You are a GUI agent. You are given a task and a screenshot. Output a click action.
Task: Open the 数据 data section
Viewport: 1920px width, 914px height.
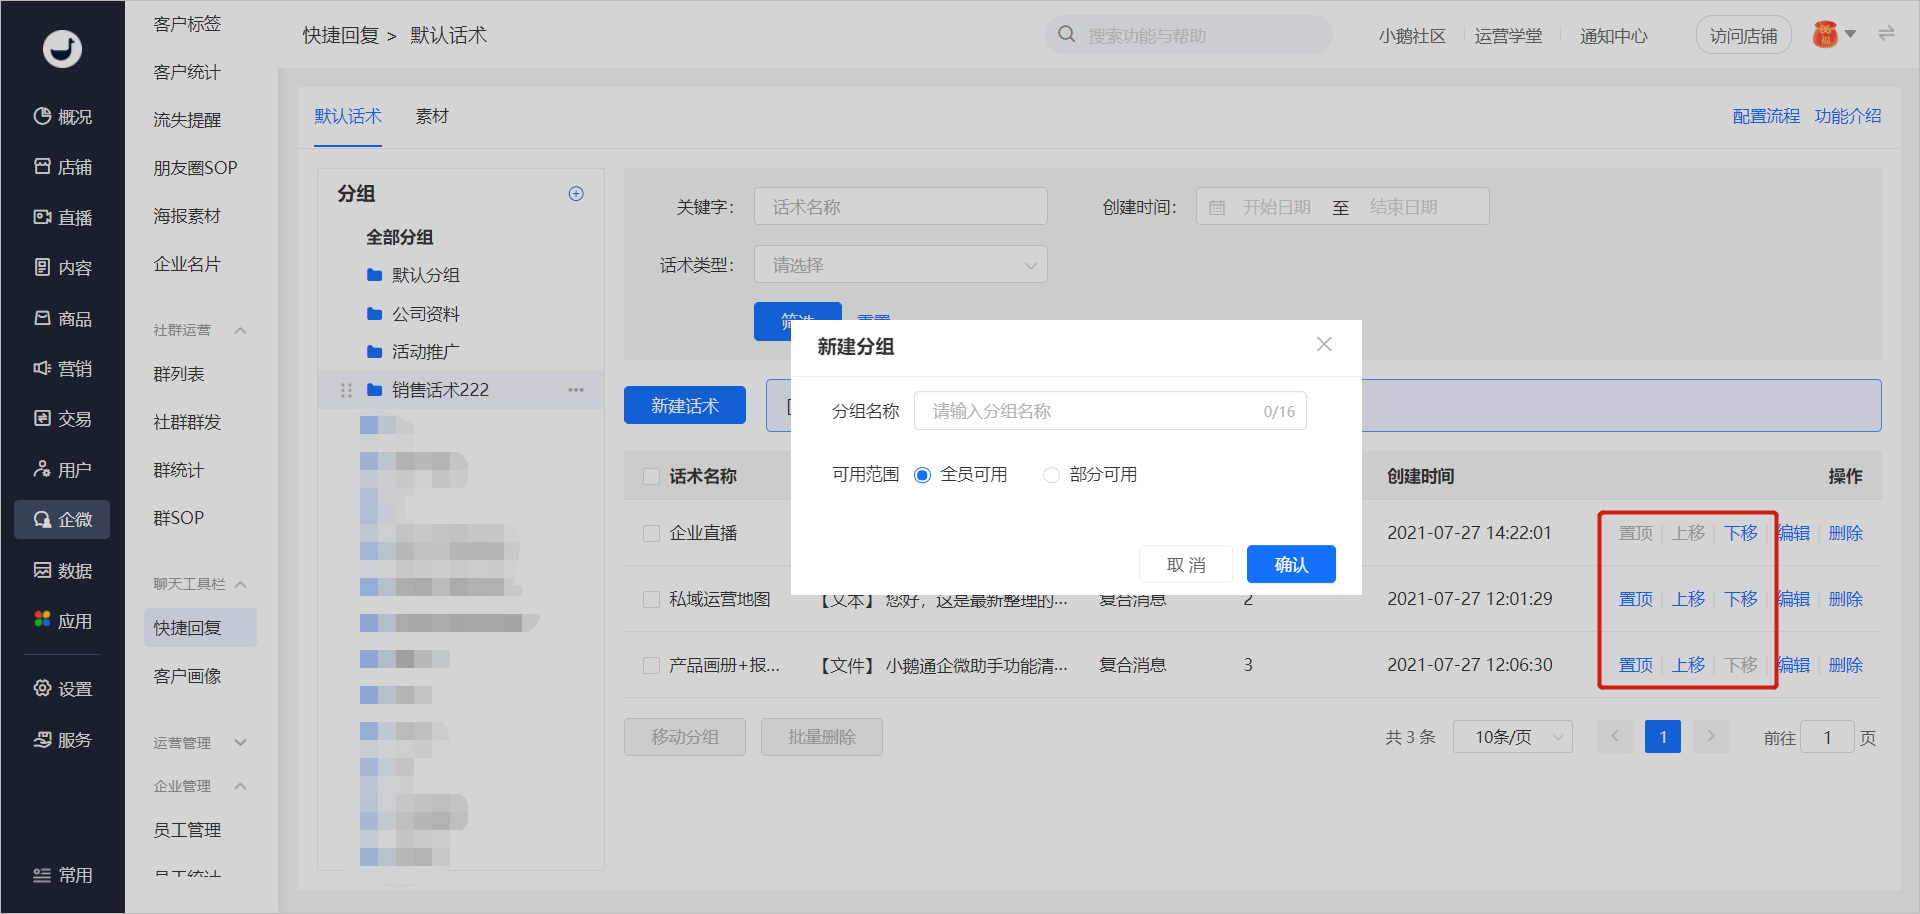[x=62, y=570]
